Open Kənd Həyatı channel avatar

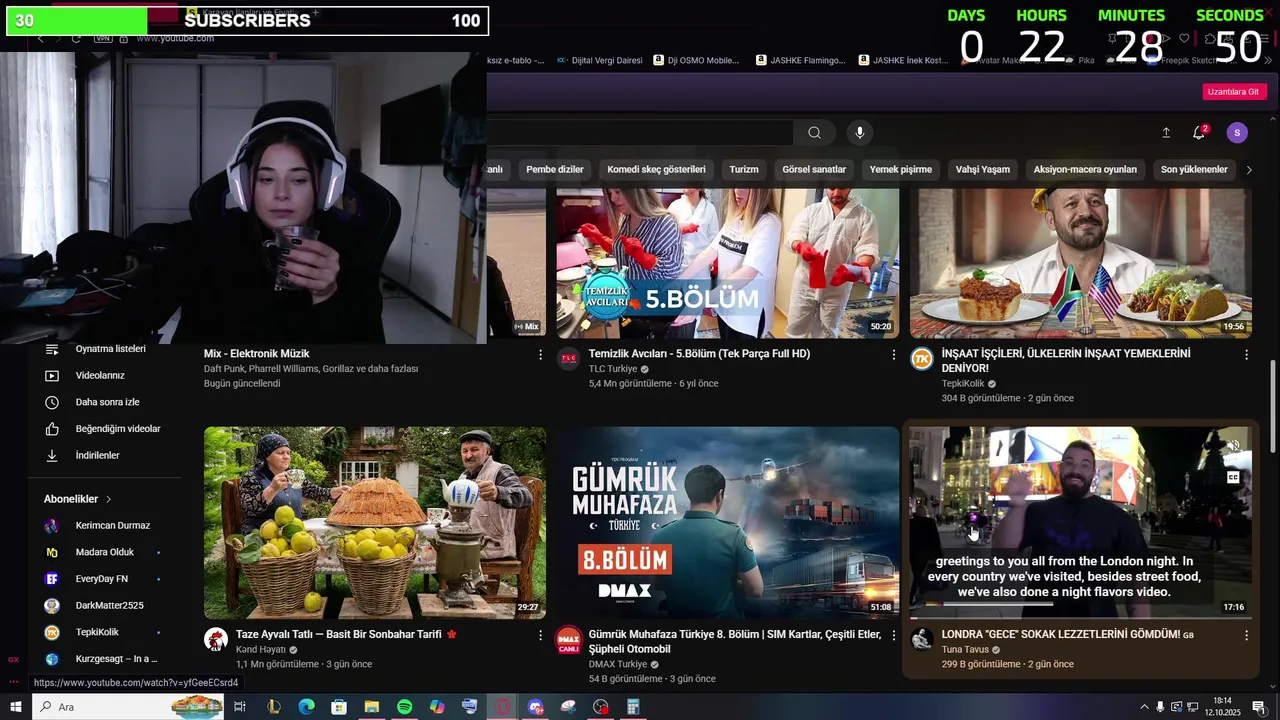click(215, 639)
